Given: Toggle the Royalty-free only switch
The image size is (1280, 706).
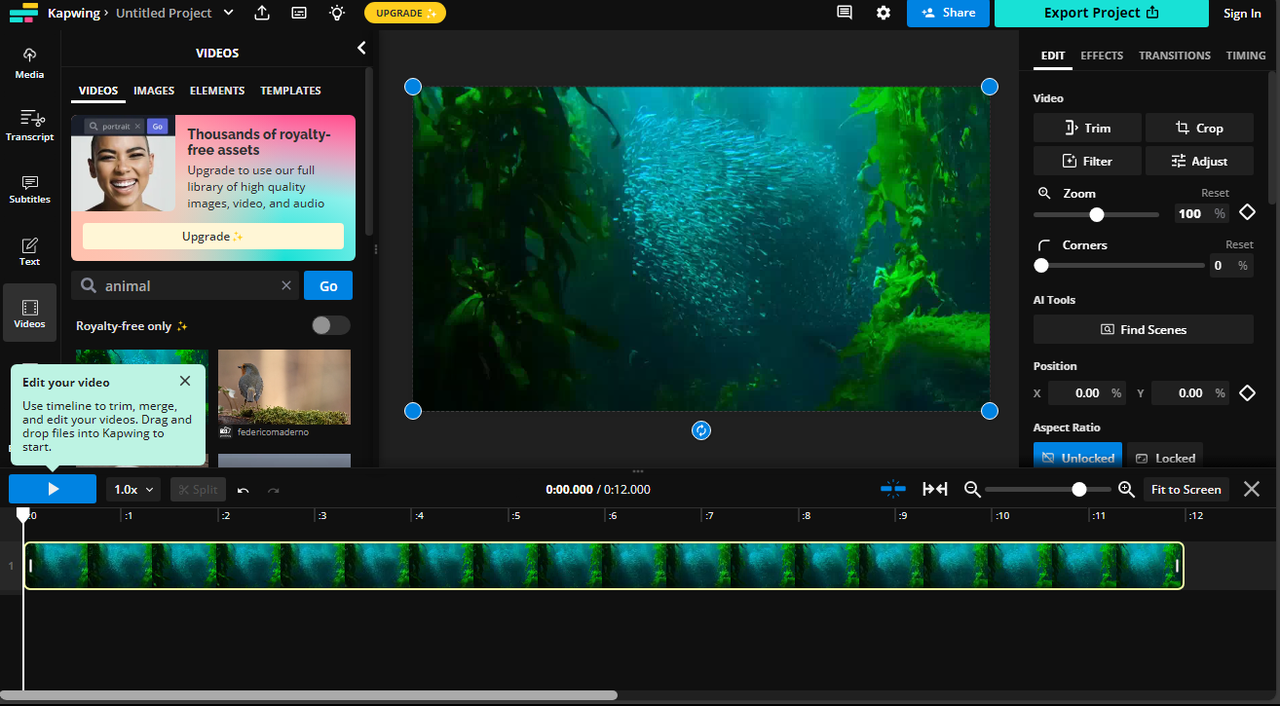Looking at the screenshot, I should tap(331, 326).
